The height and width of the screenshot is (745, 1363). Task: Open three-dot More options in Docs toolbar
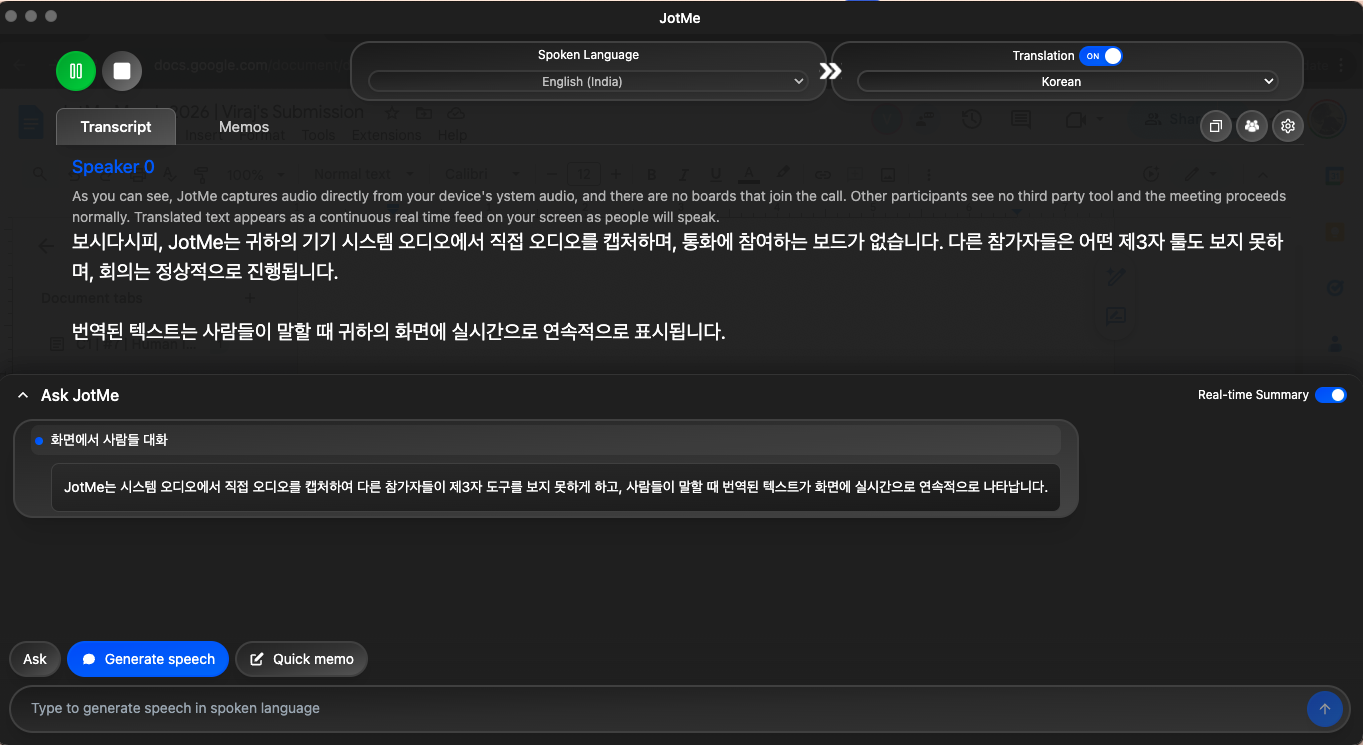coord(928,173)
